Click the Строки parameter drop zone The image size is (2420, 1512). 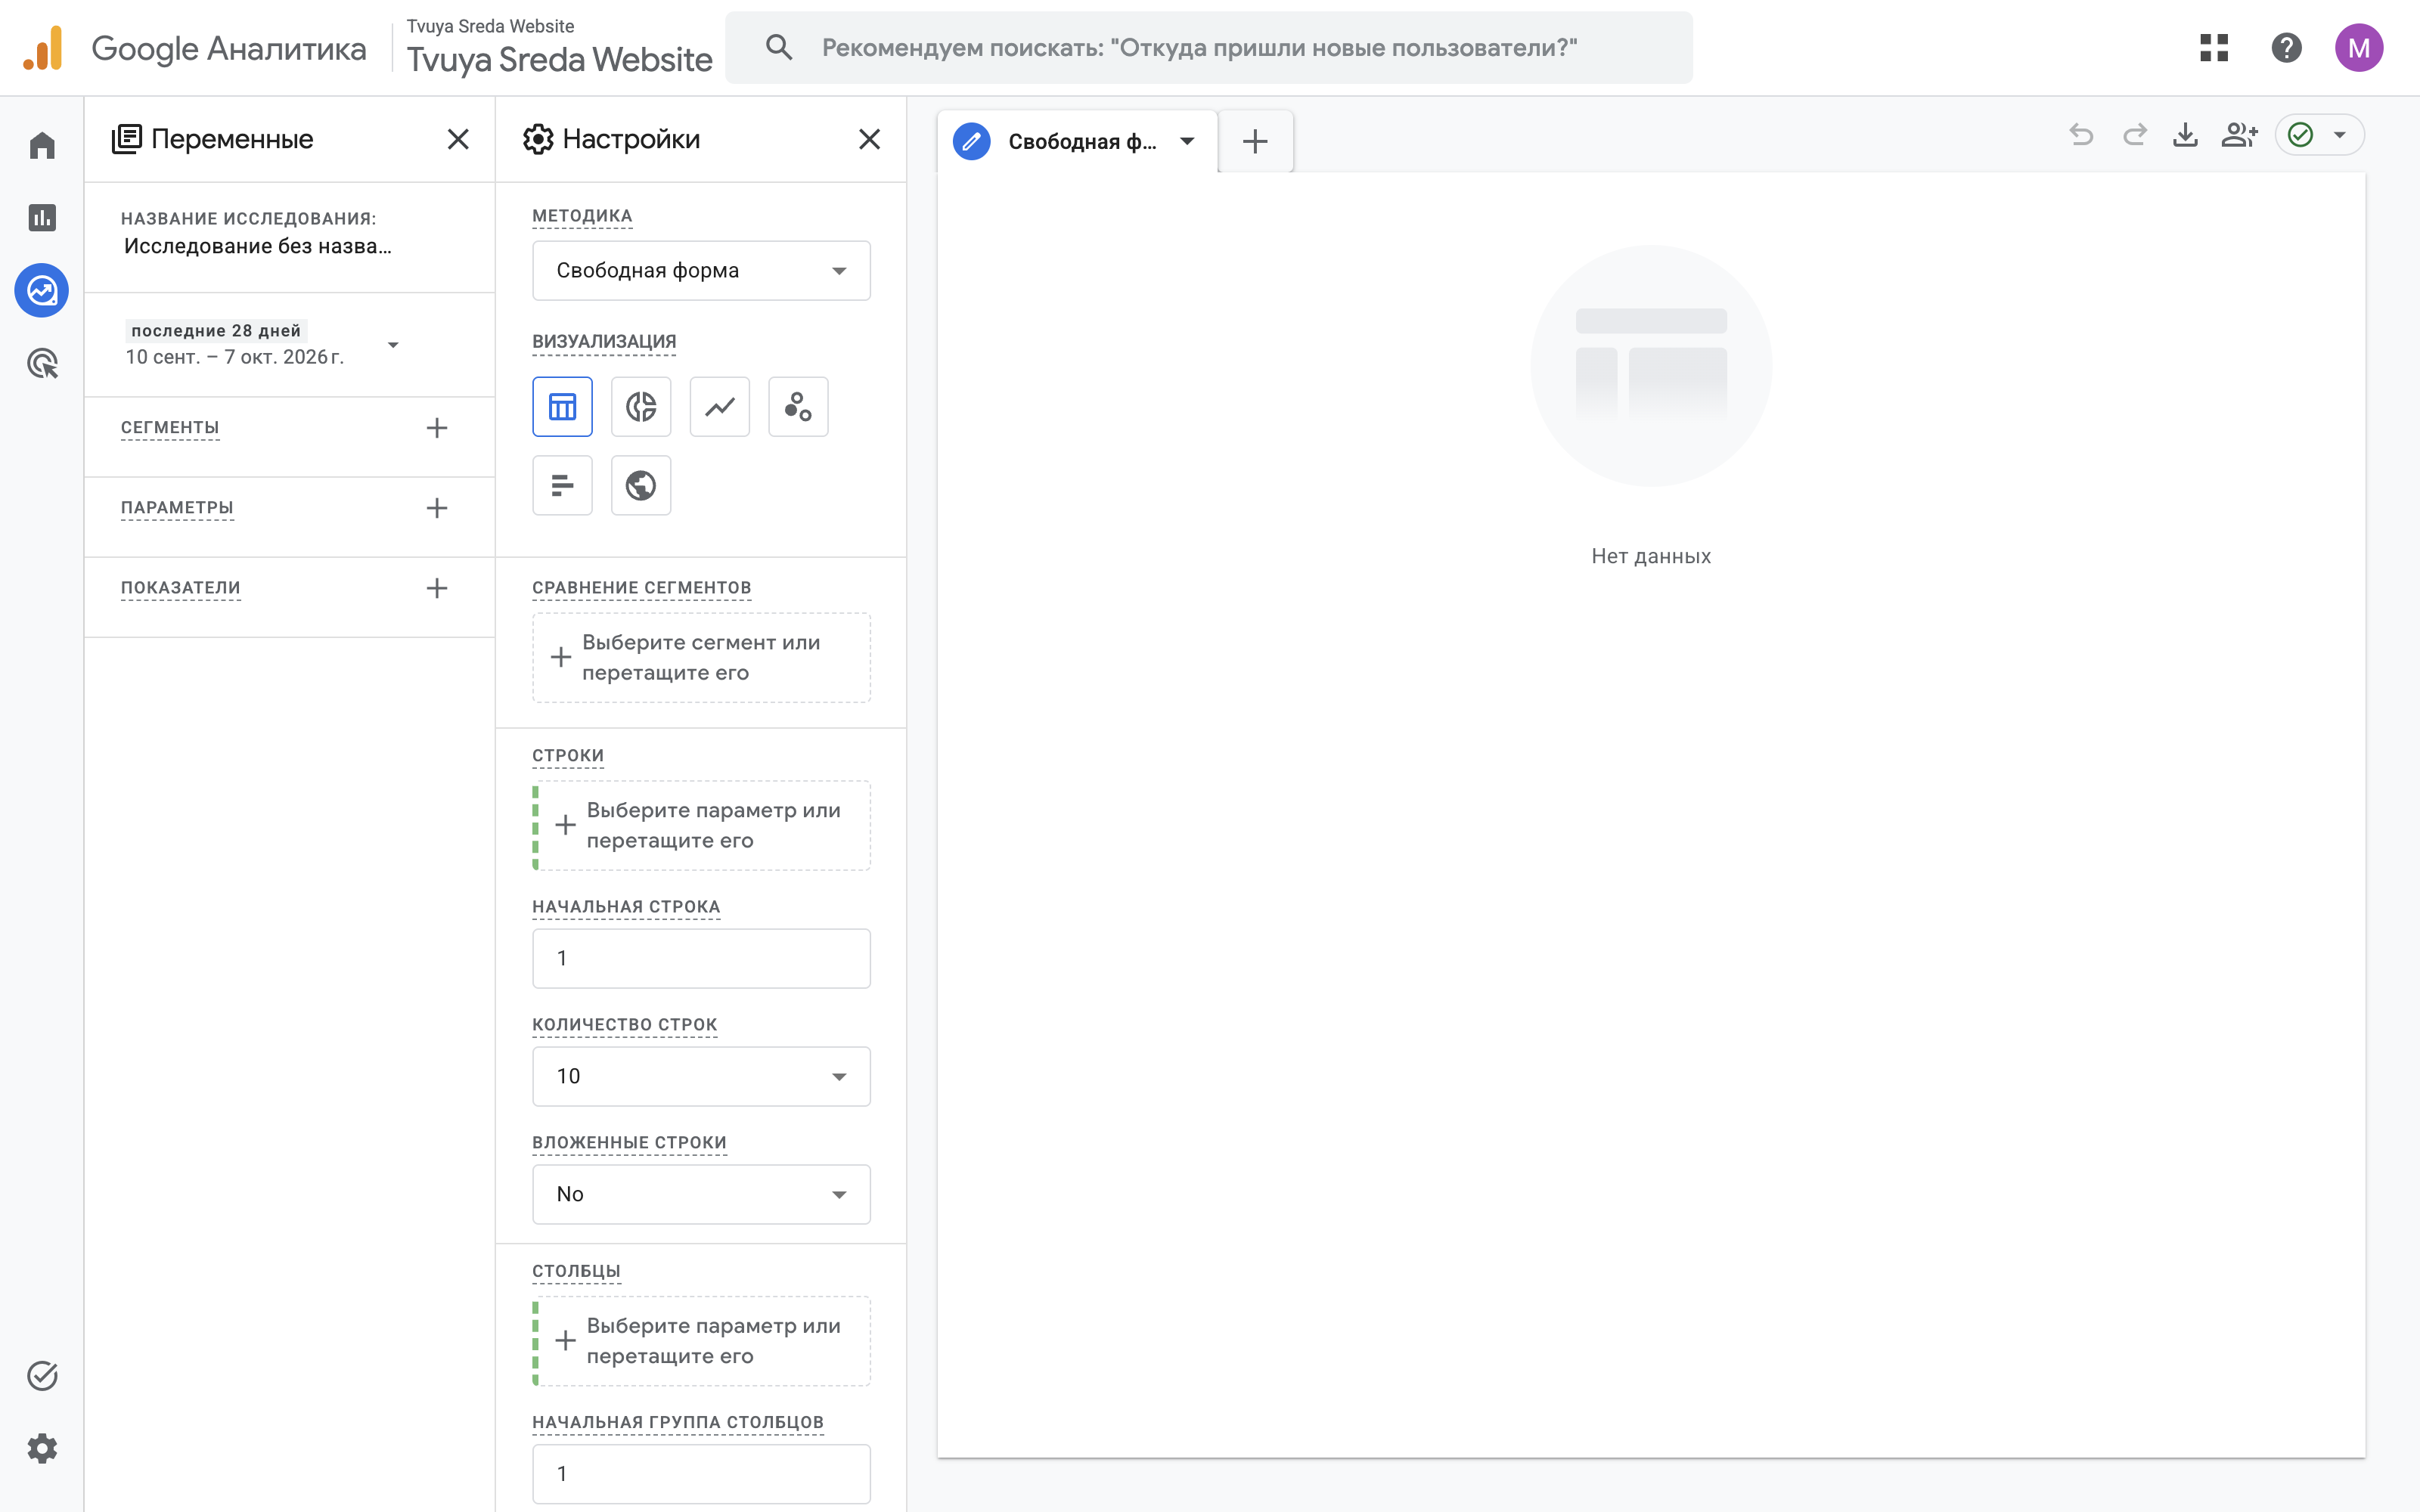701,825
